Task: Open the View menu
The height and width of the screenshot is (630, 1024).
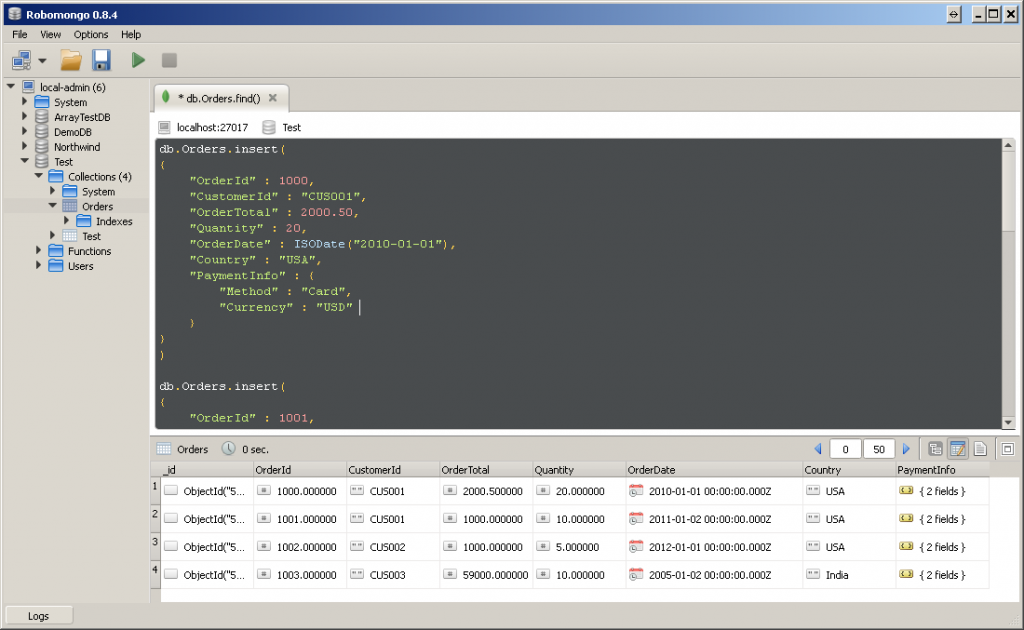Action: pos(50,34)
